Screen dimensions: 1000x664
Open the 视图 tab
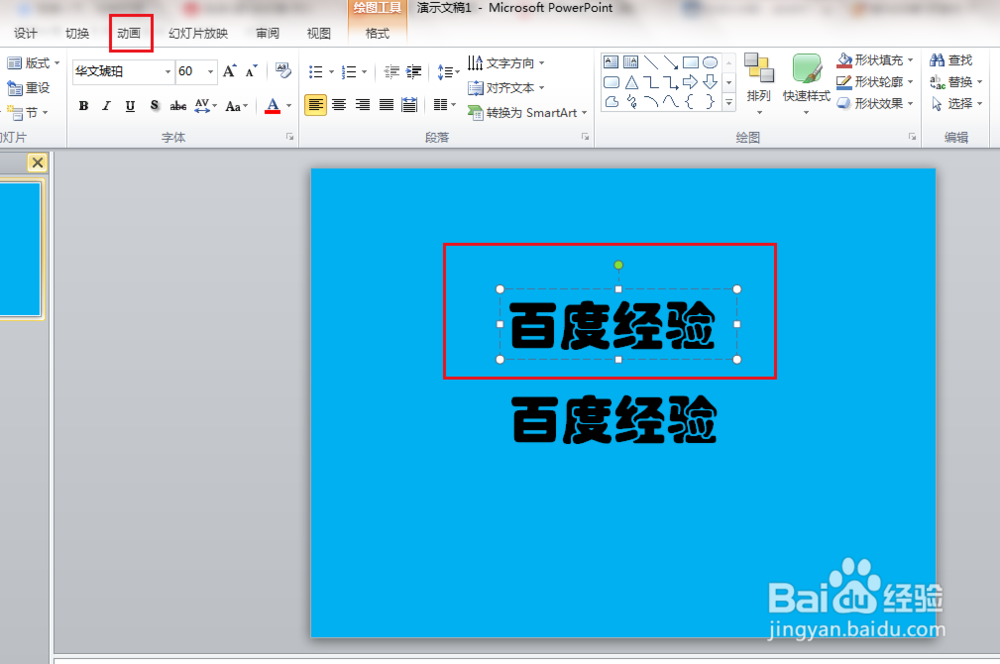click(x=319, y=33)
